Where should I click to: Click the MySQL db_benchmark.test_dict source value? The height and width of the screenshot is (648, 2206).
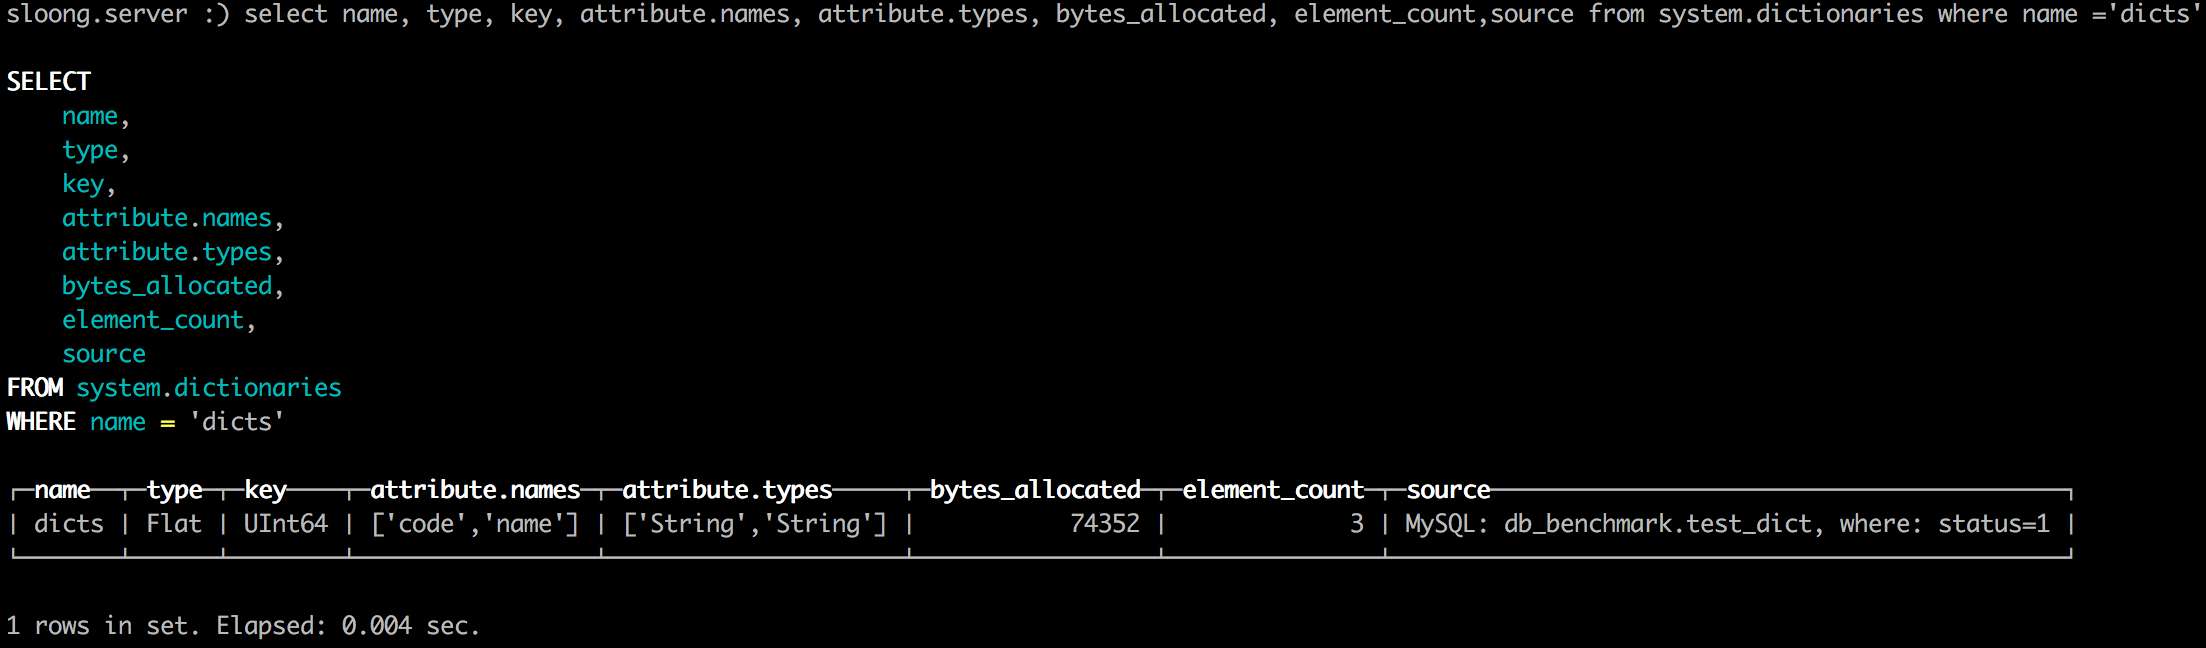(x=1727, y=524)
